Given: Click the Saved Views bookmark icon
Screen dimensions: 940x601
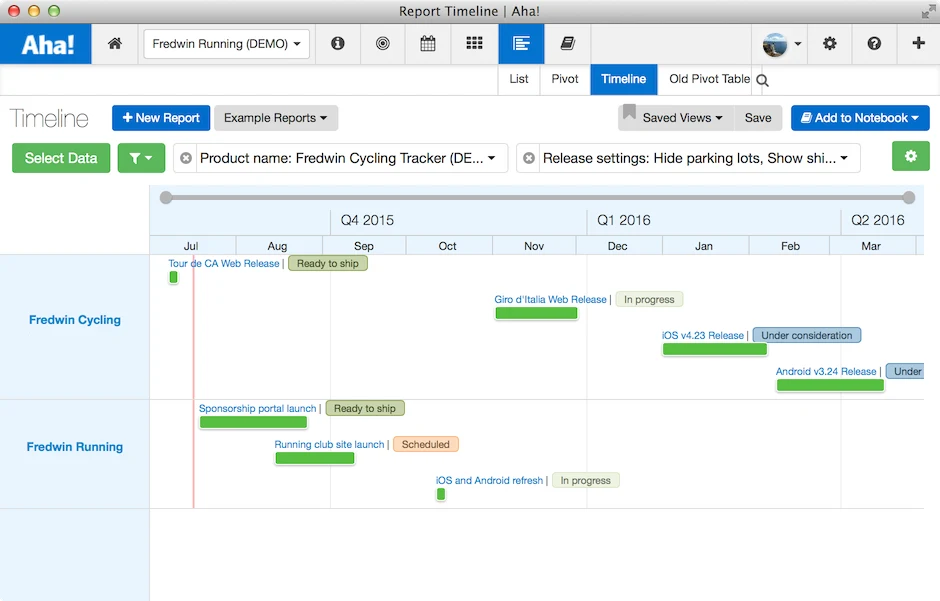Looking at the screenshot, I should (x=629, y=112).
